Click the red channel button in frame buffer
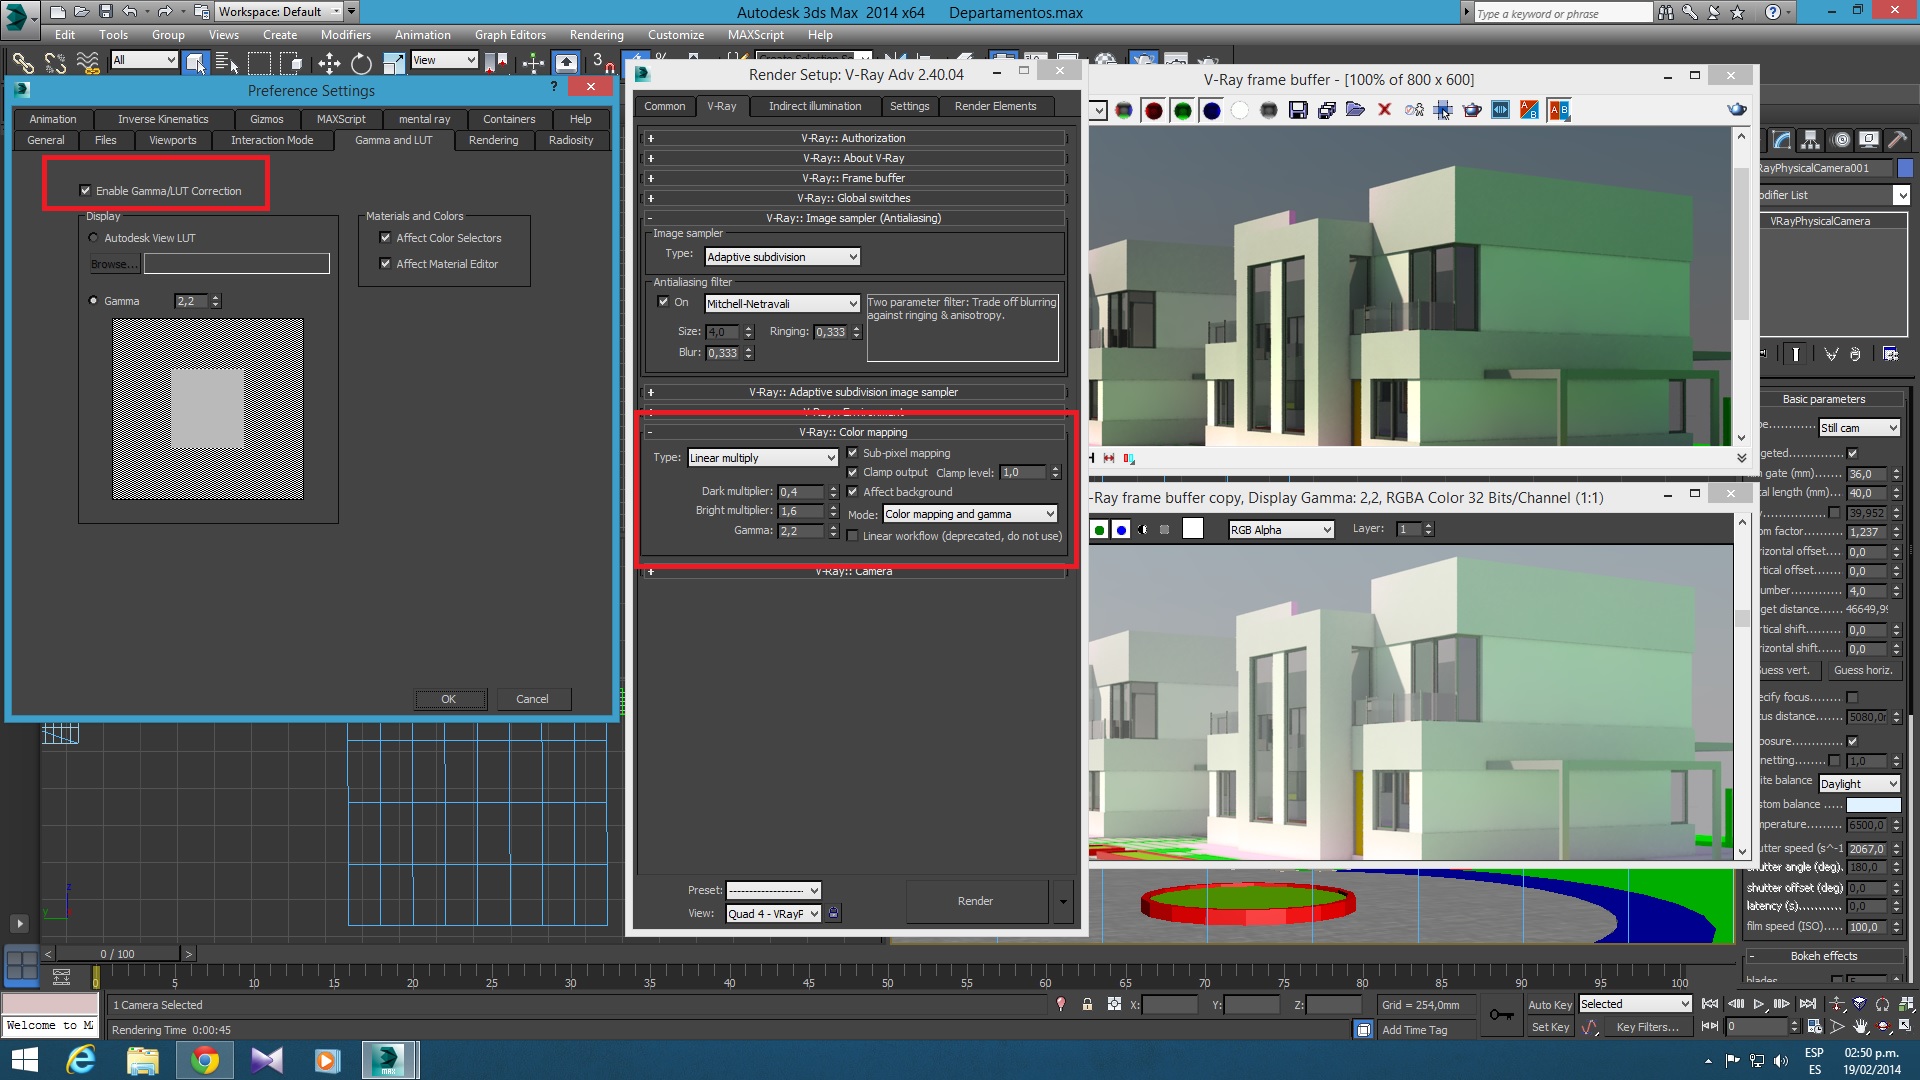Screen dimensions: 1920x1080 (1153, 110)
